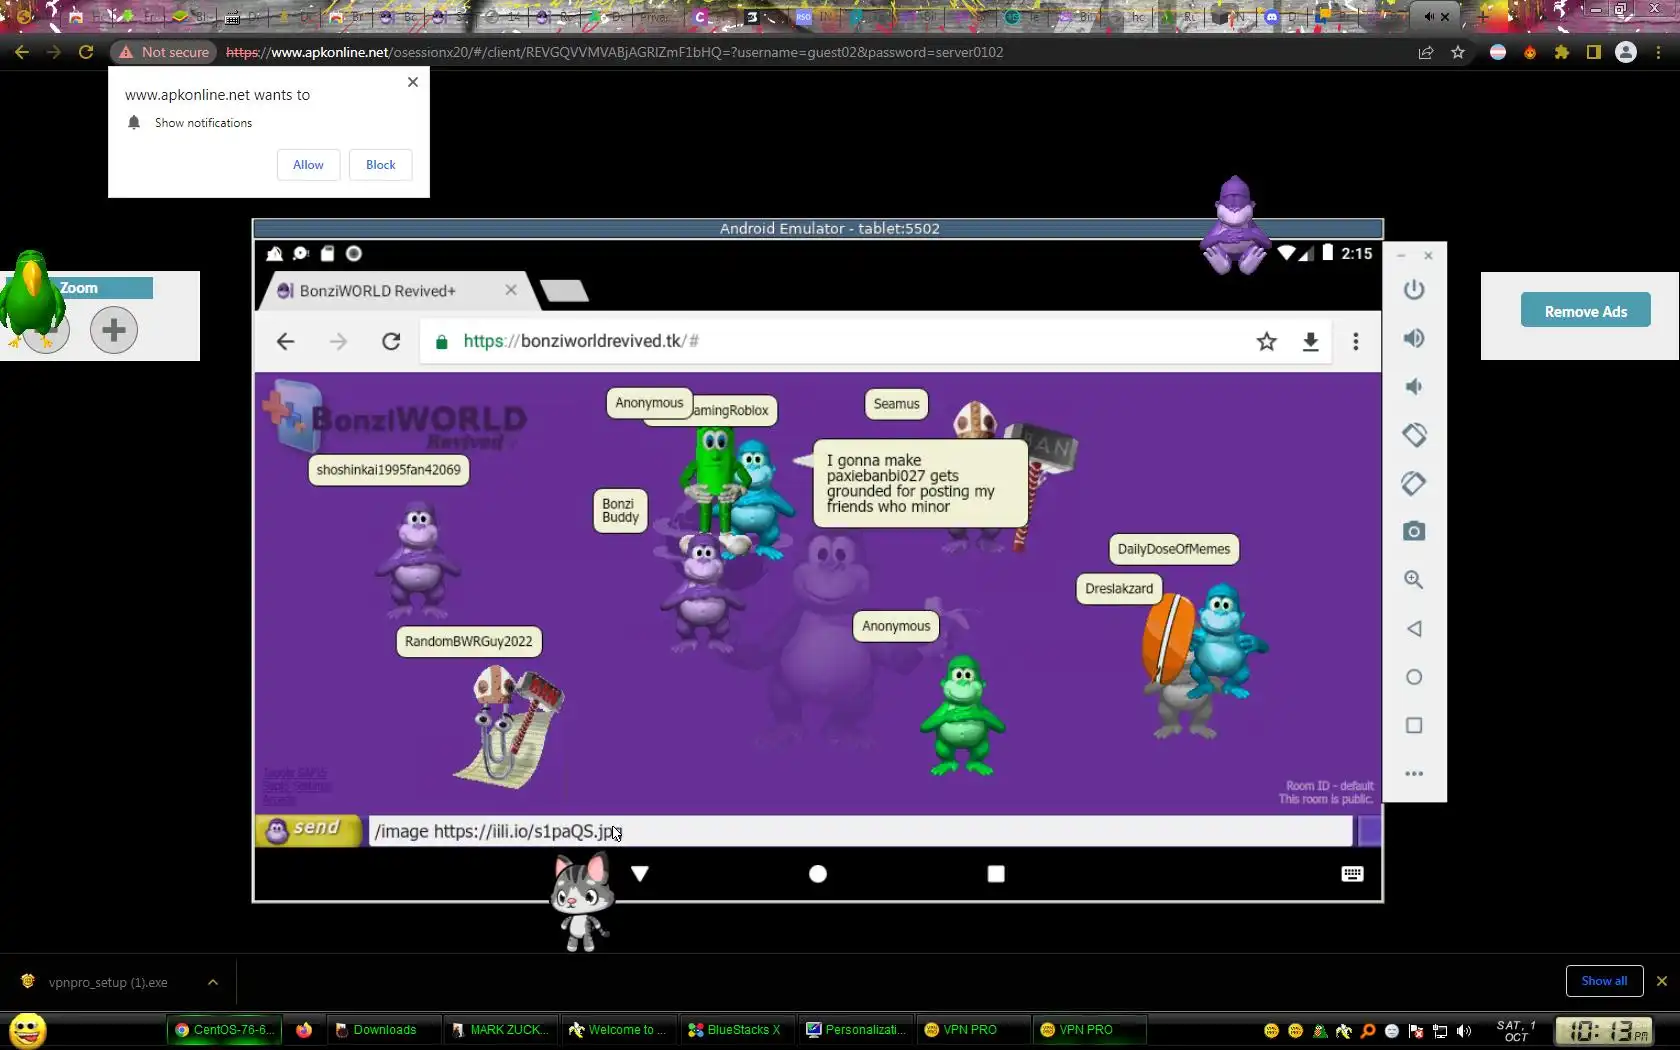This screenshot has height=1050, width=1680.
Task: Click the emulator sidebar home circle
Action: (x=1413, y=677)
